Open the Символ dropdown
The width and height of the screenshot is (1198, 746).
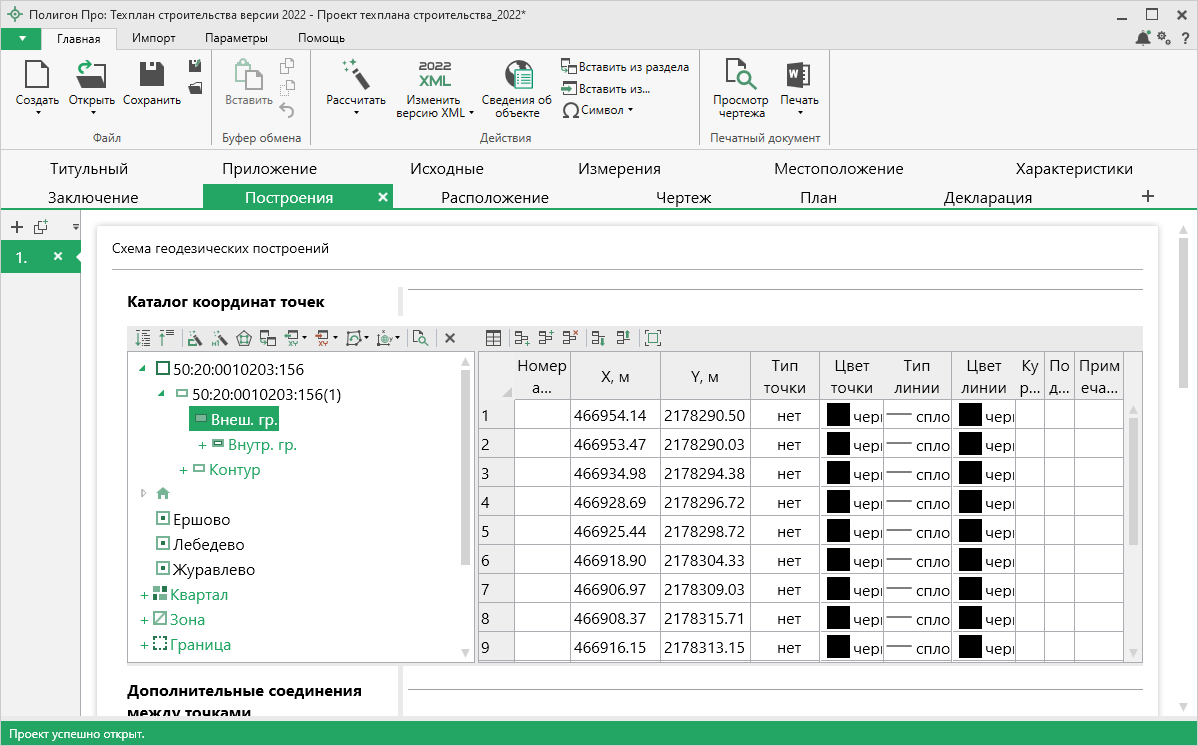pyautogui.click(x=599, y=110)
